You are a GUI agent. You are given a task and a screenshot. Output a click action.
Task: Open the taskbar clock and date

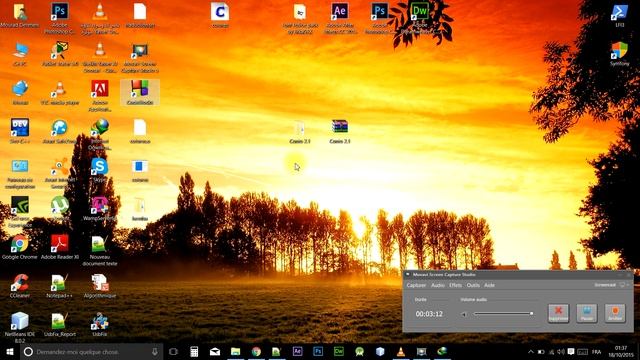point(620,351)
